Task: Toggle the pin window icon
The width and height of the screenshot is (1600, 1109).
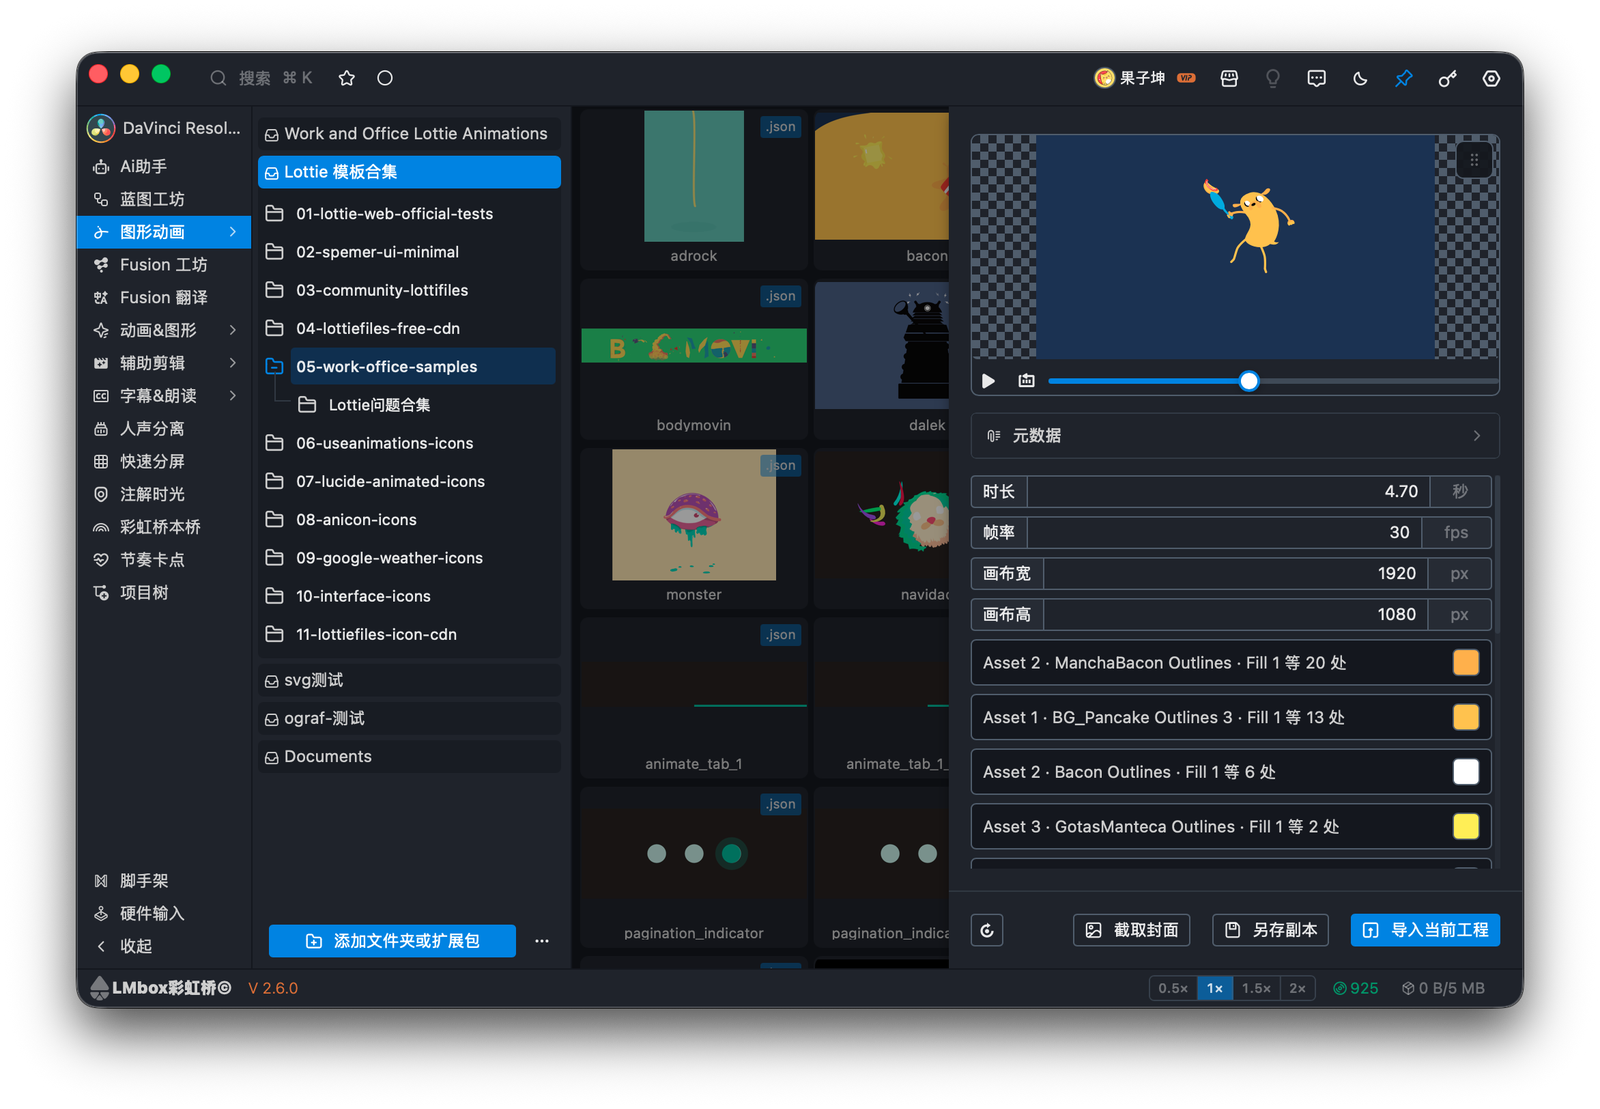Action: coord(1404,78)
